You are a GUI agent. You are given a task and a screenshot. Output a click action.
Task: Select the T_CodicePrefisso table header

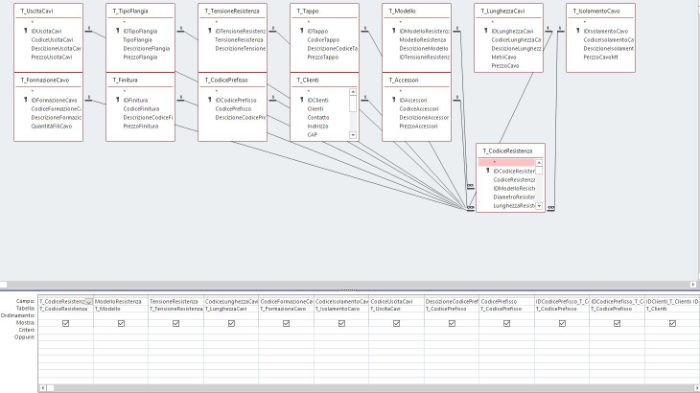click(233, 80)
